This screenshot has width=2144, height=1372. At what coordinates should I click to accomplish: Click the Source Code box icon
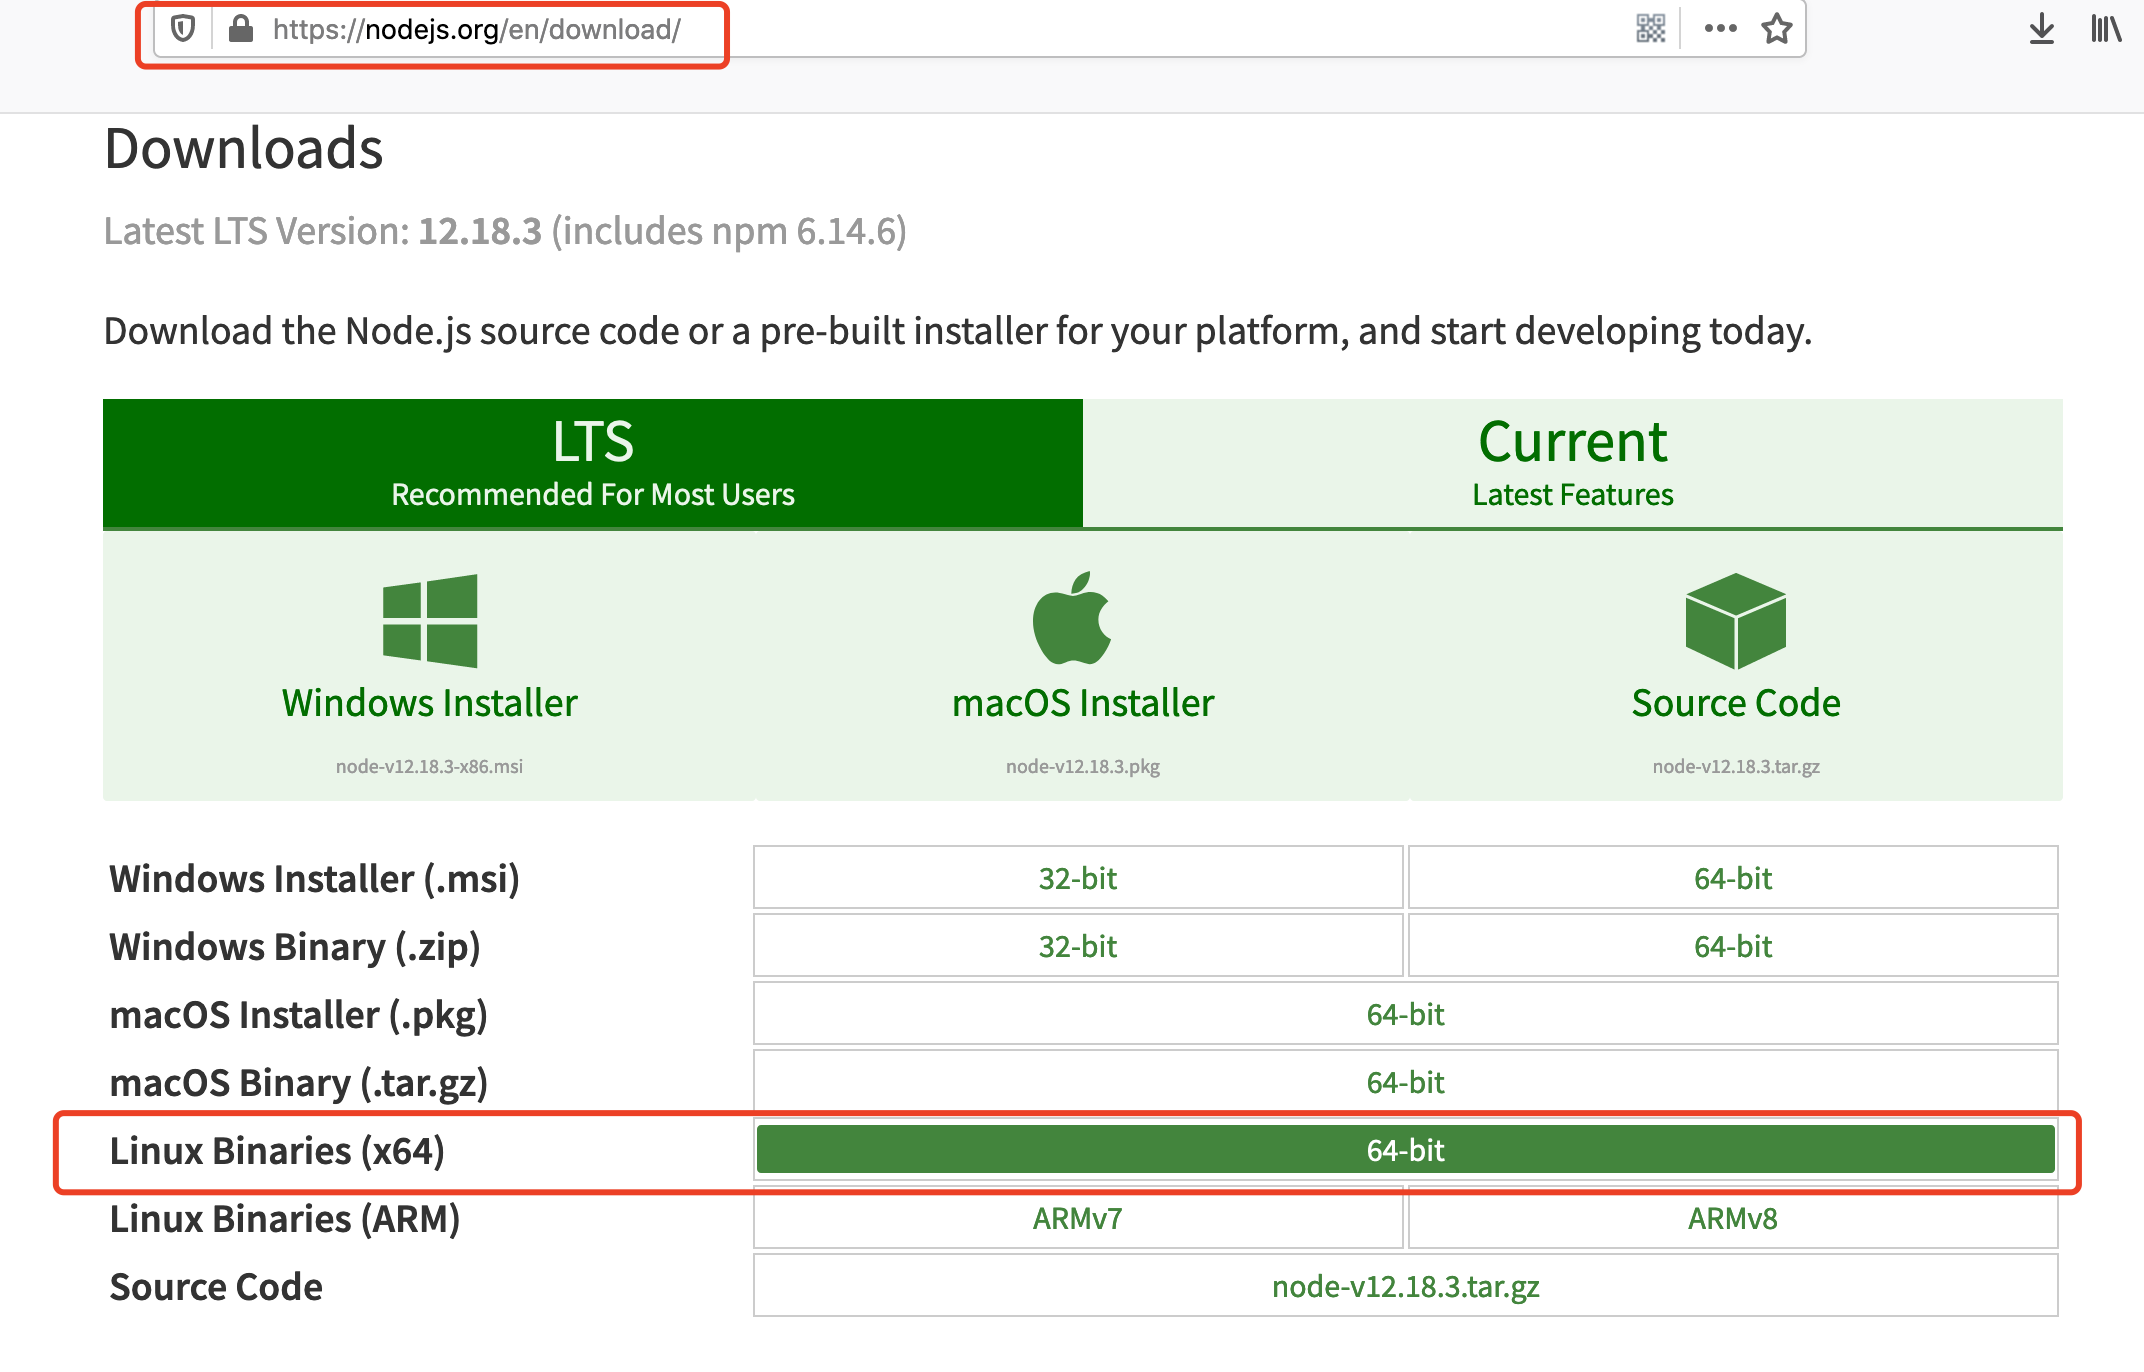pos(1736,621)
